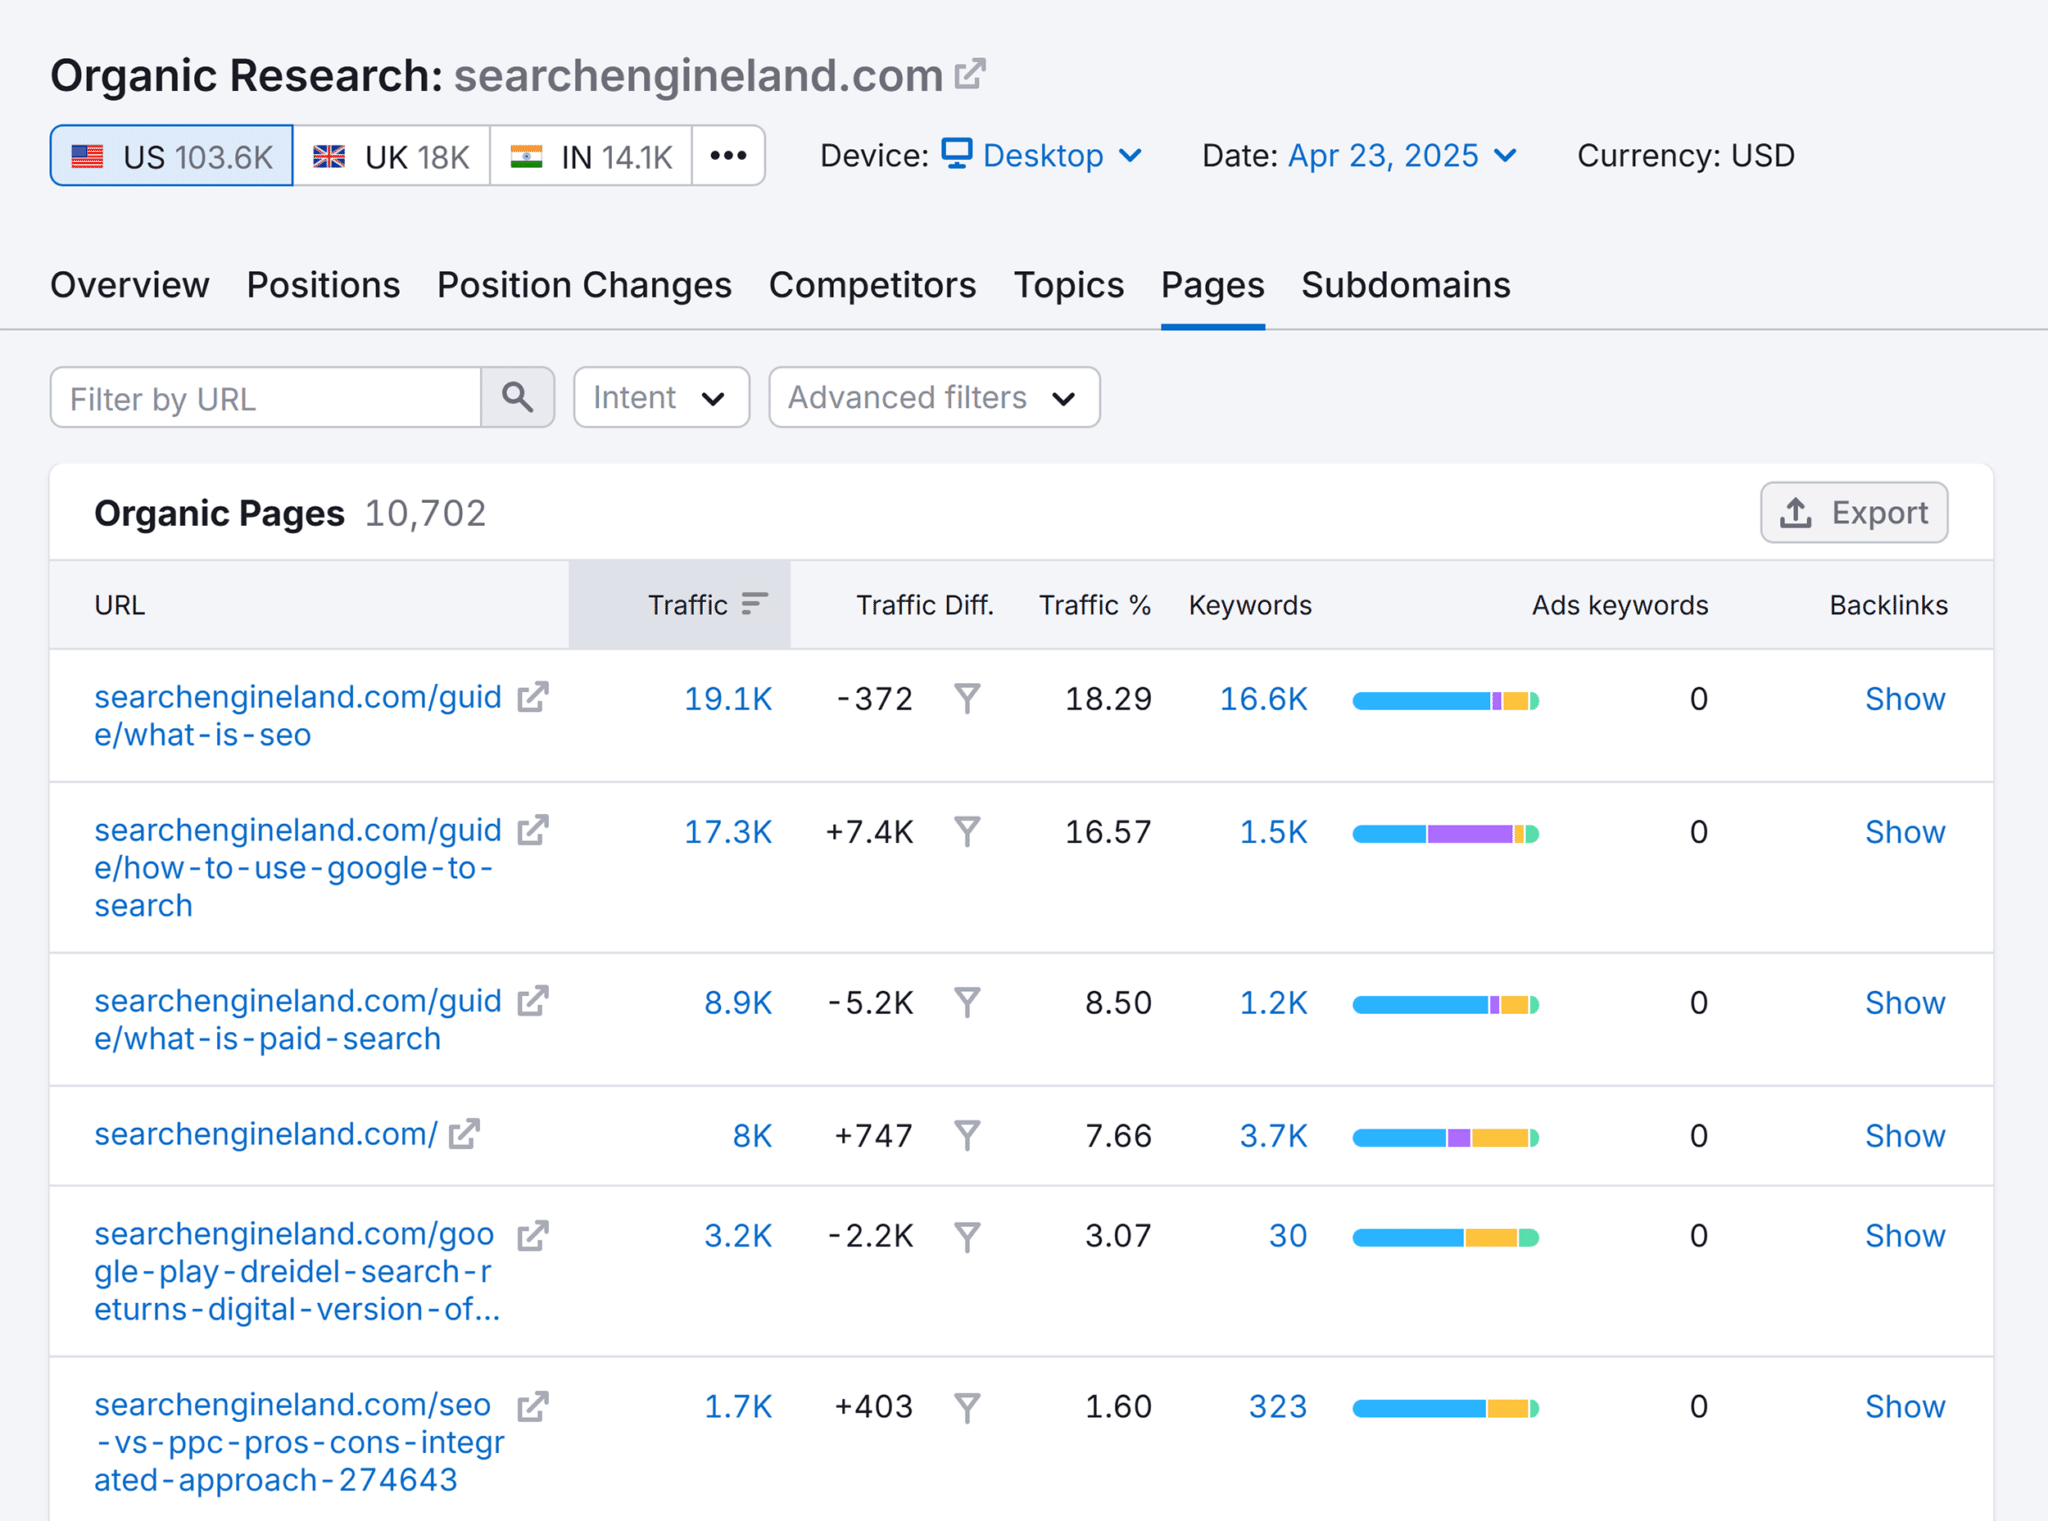This screenshot has width=2048, height=1521.
Task: Show backlinks for what-is-seo row
Action: pyautogui.click(x=1905, y=698)
